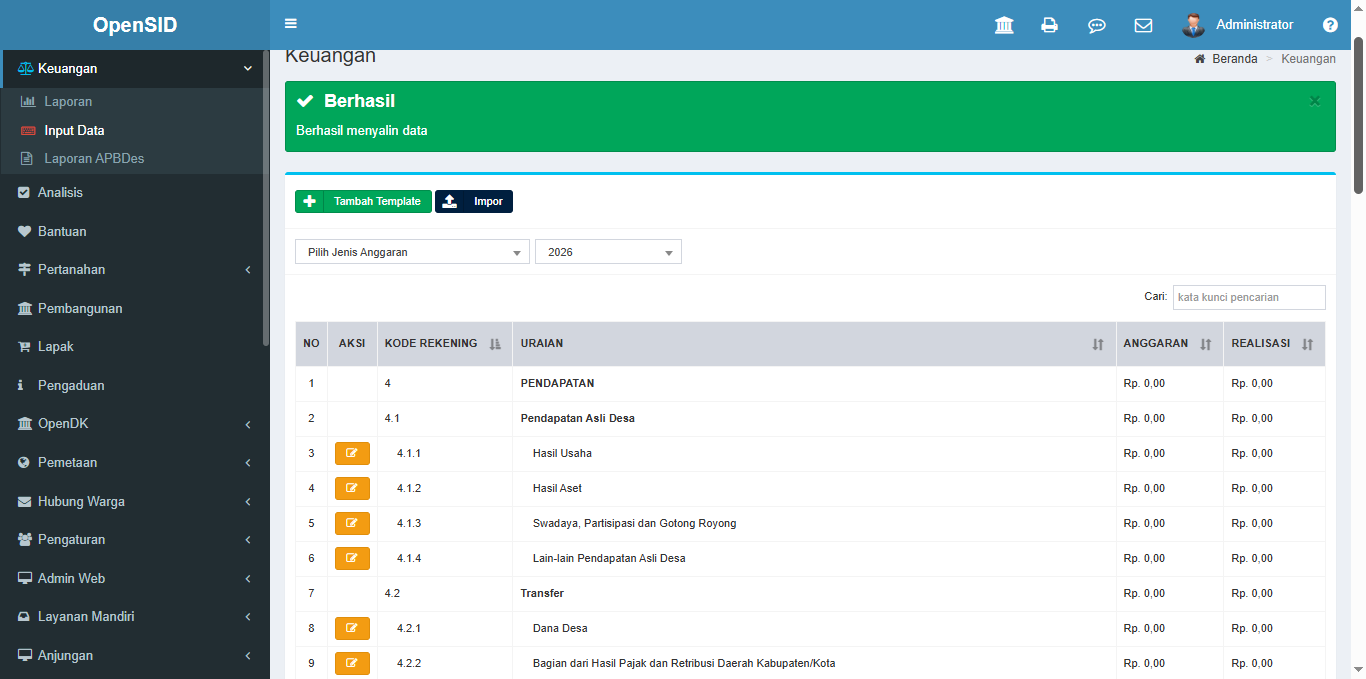Click the Impor button
This screenshot has height=679, width=1366.
coord(474,201)
